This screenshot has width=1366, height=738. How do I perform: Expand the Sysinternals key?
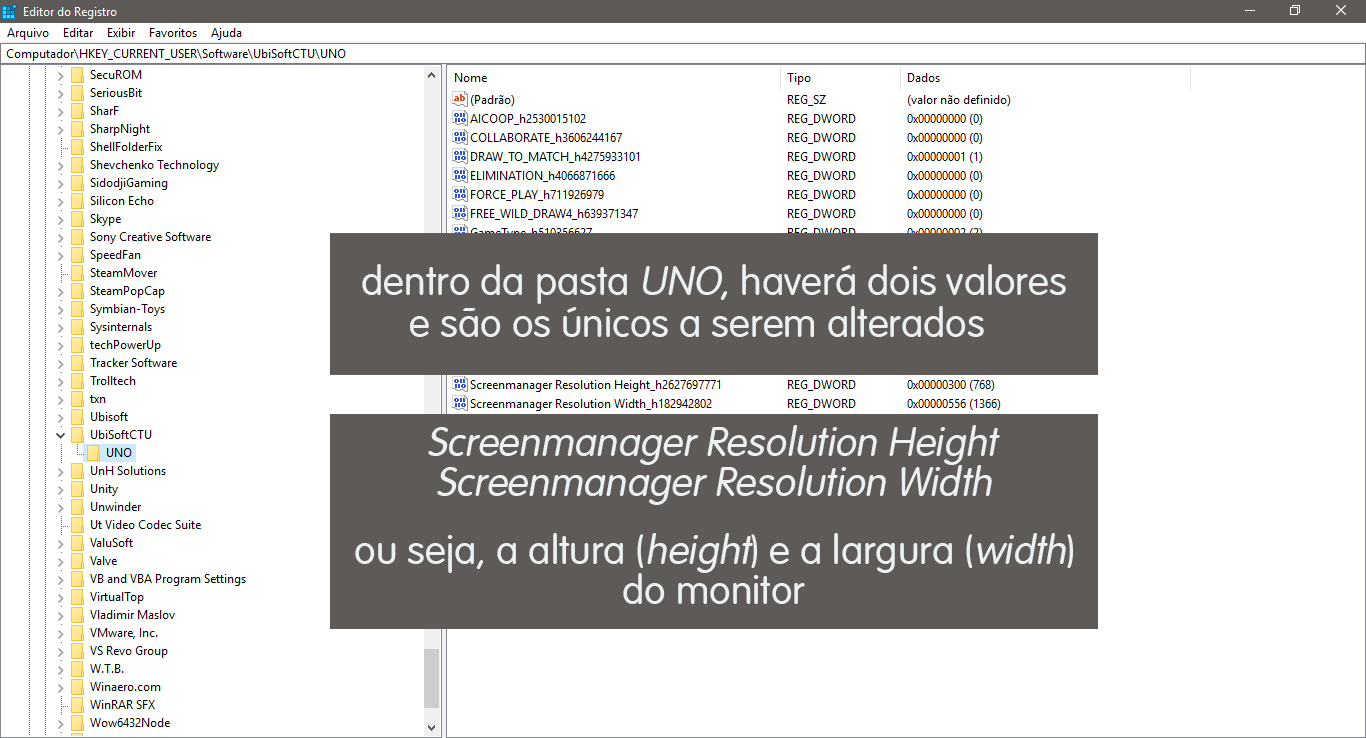(60, 327)
